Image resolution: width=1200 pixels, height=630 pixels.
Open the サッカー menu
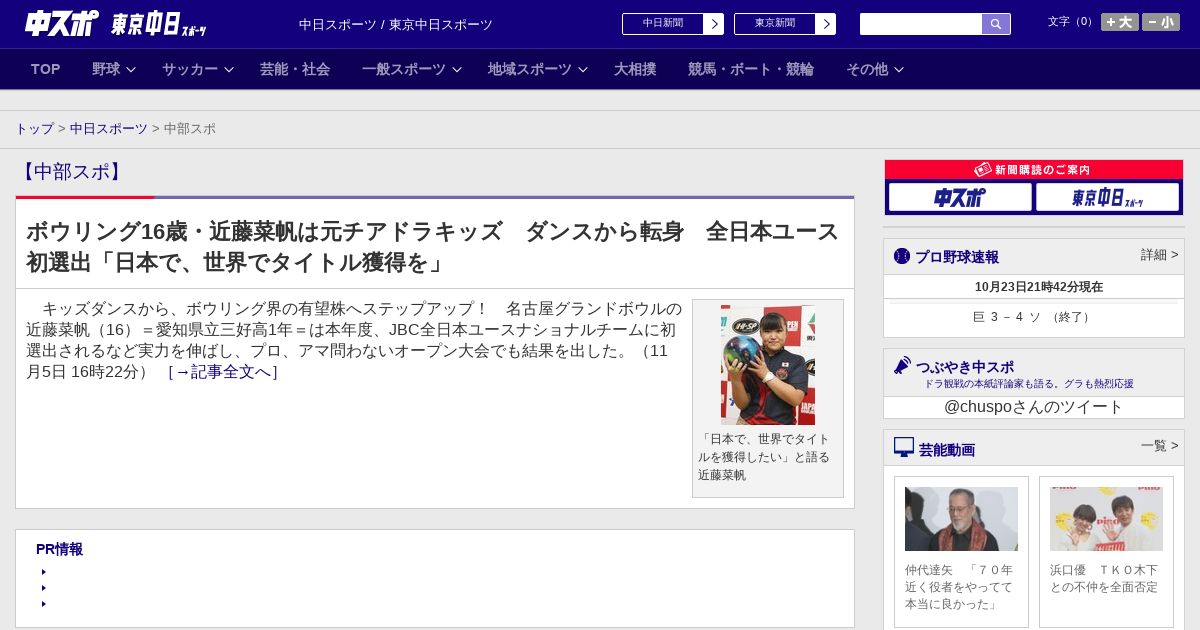click(190, 69)
